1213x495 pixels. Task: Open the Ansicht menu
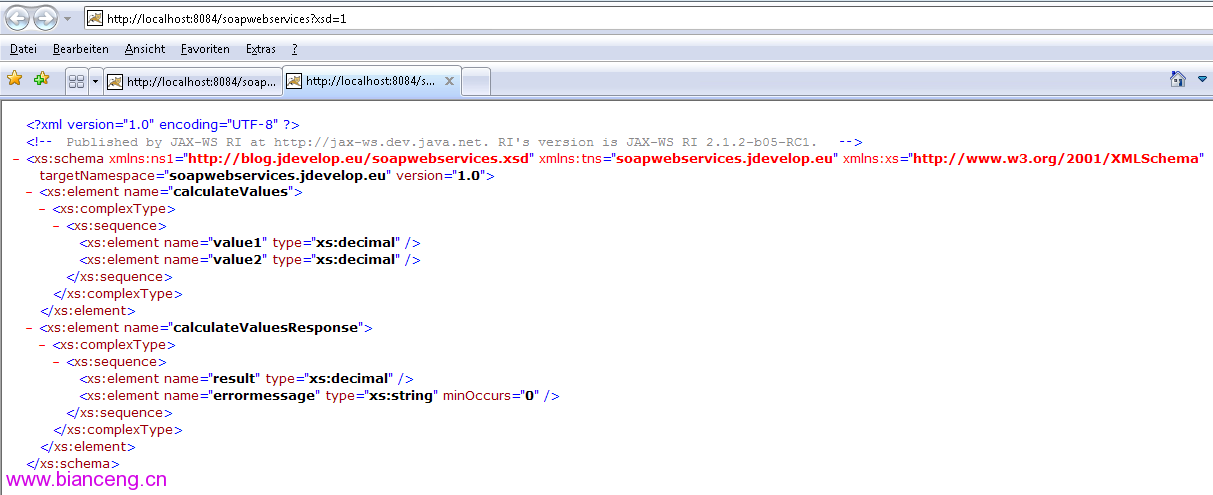point(145,48)
